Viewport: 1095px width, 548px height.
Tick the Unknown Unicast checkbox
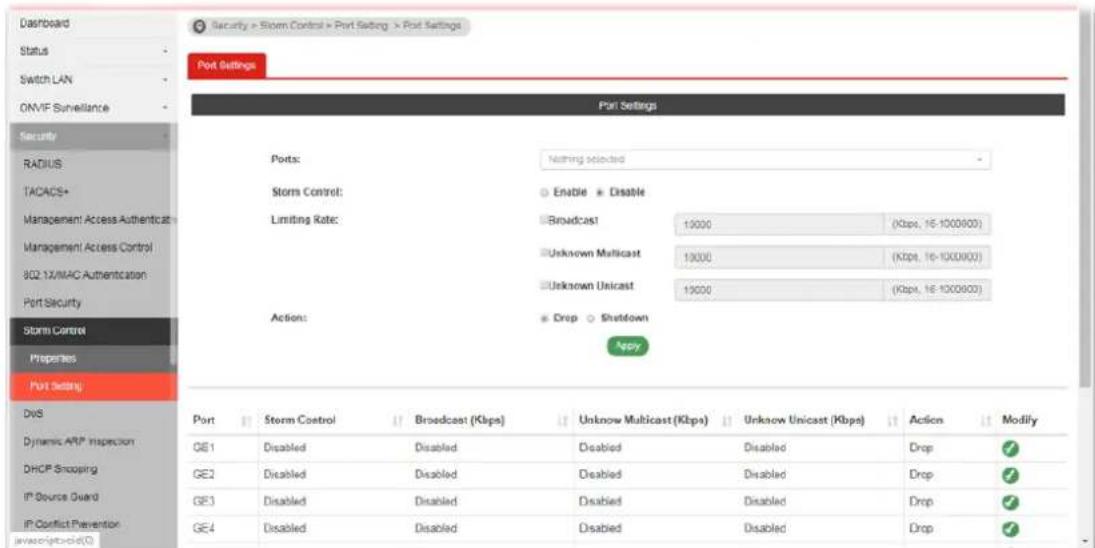pos(544,286)
